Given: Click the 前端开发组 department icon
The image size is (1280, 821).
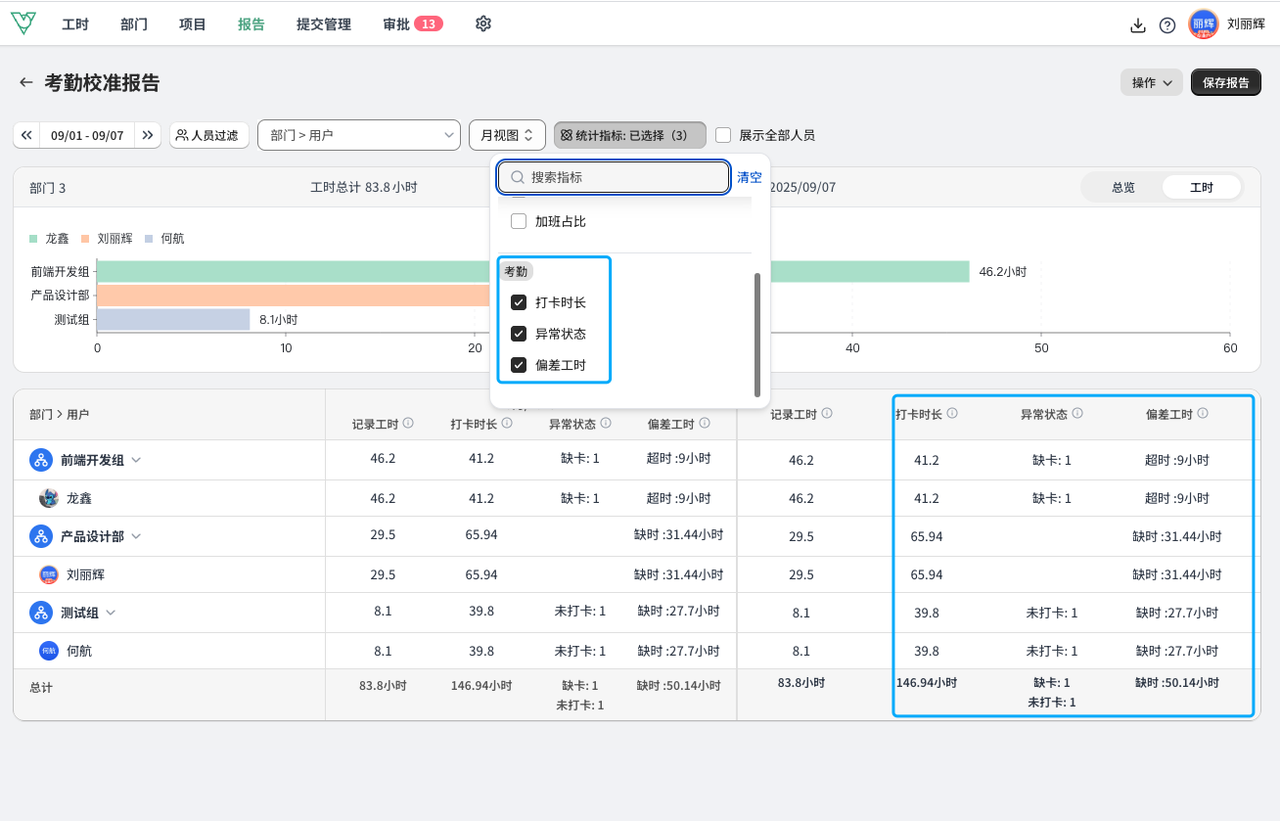Looking at the screenshot, I should [41, 460].
